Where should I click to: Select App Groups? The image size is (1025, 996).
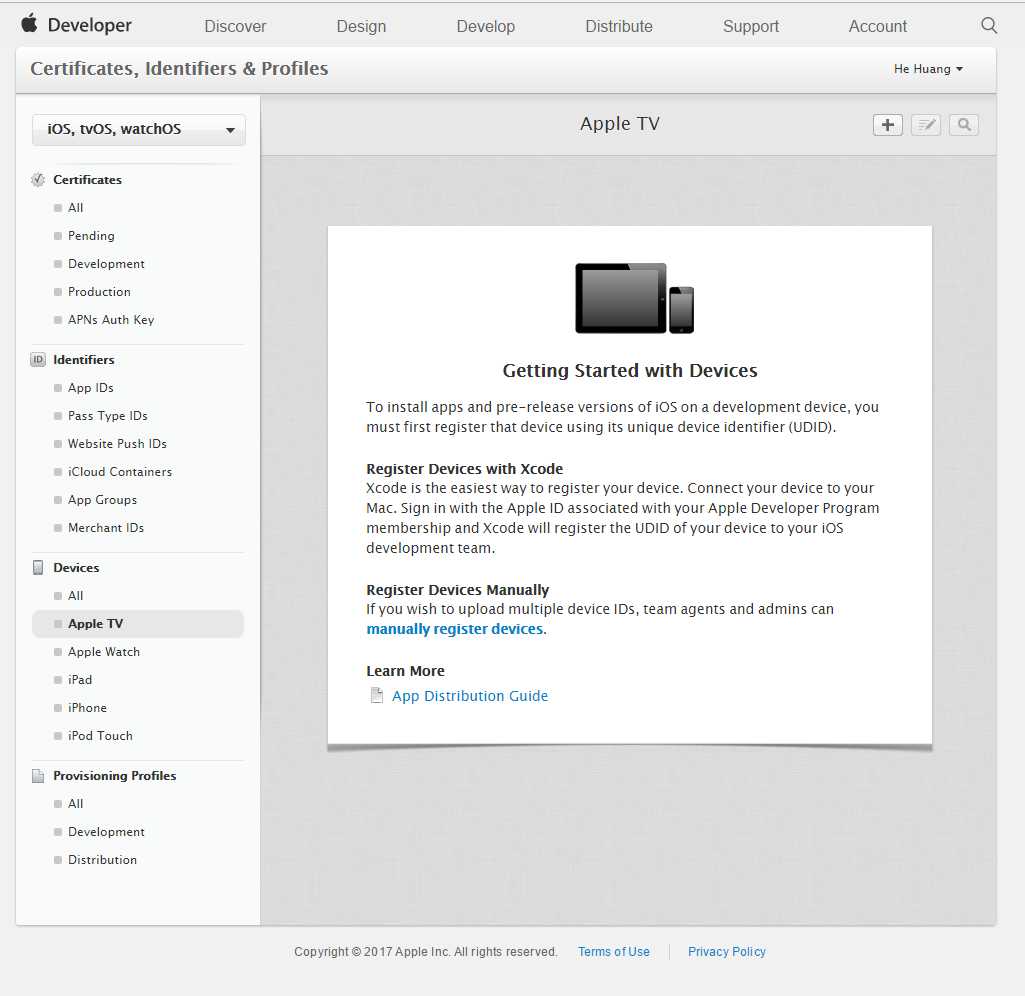[103, 500]
